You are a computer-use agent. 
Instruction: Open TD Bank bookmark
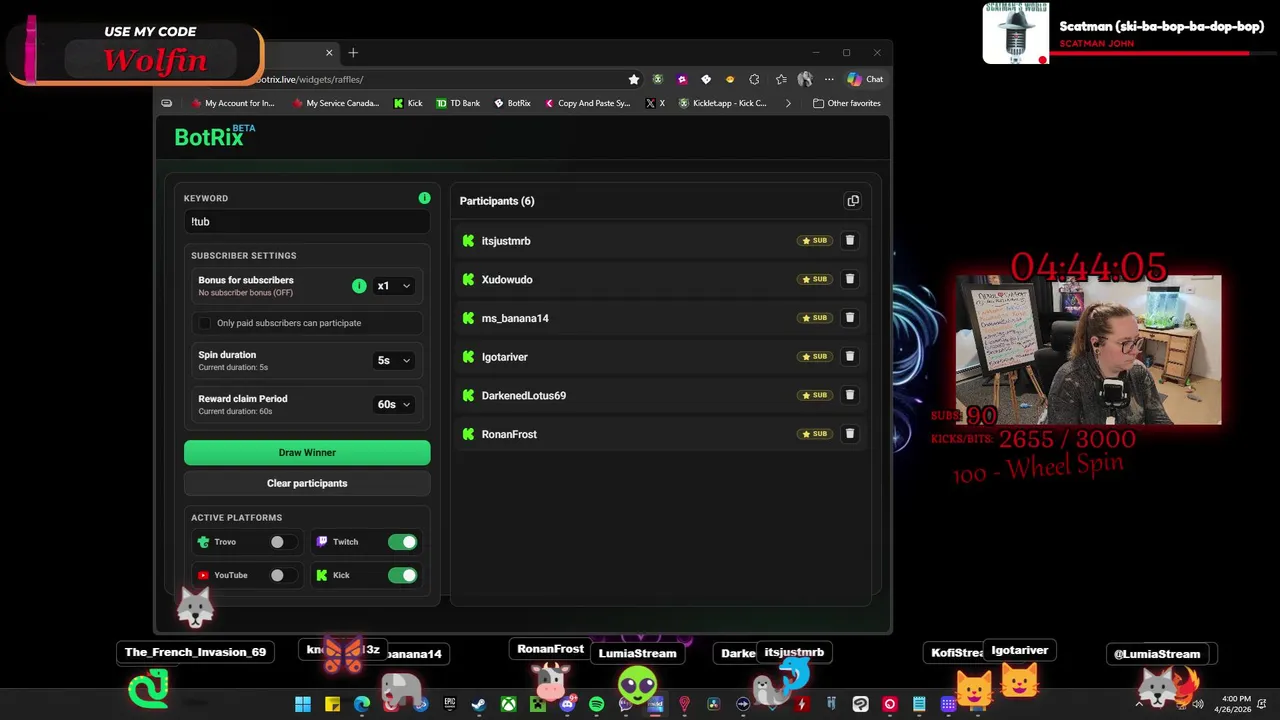point(458,103)
